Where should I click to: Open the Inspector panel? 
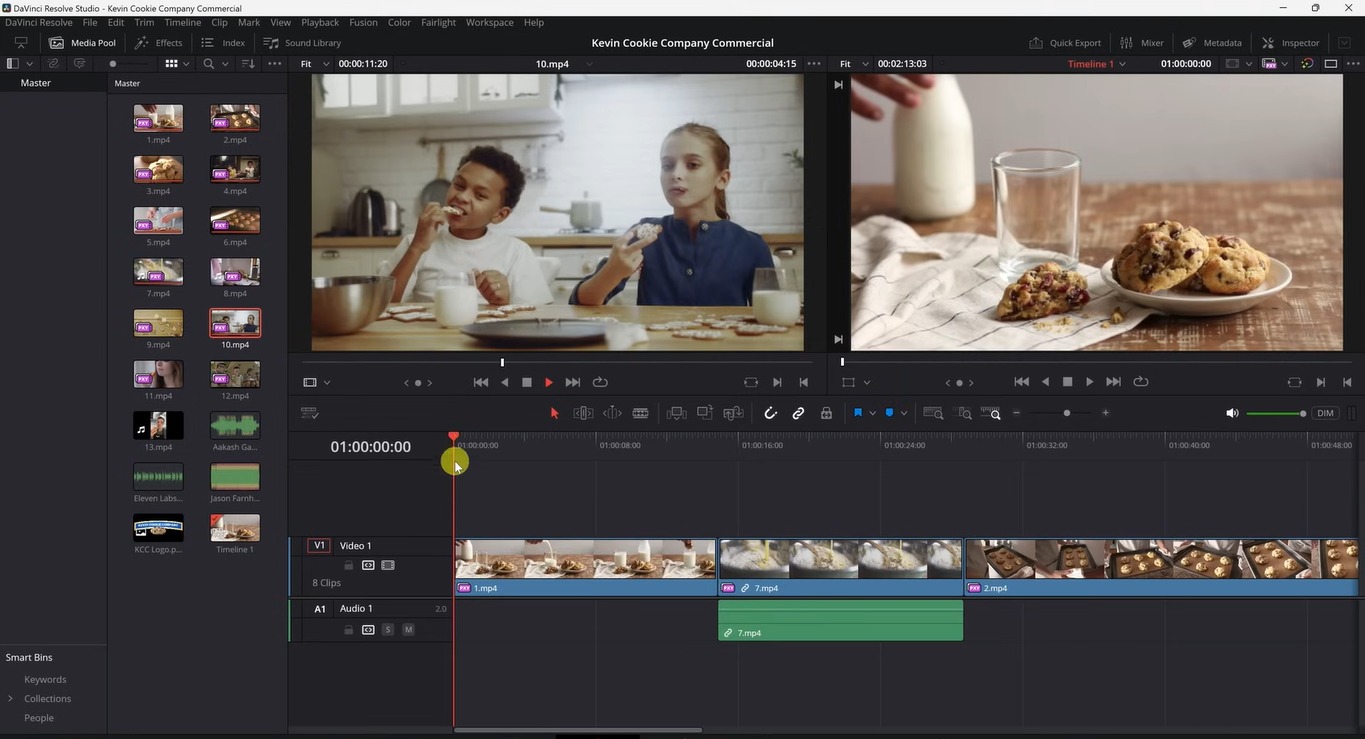1290,43
